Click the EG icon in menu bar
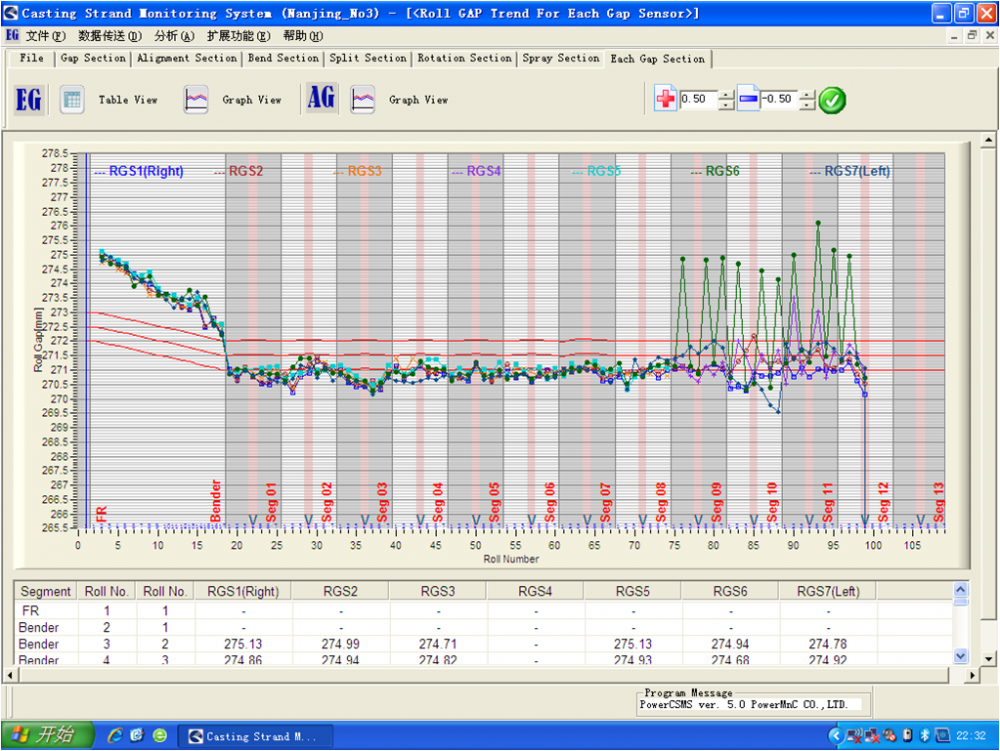 12,35
